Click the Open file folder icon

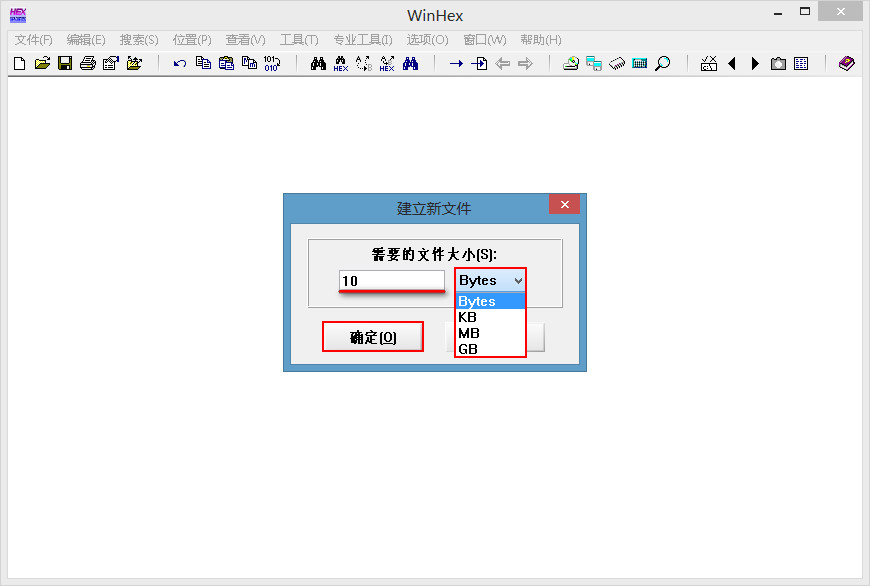tap(42, 64)
